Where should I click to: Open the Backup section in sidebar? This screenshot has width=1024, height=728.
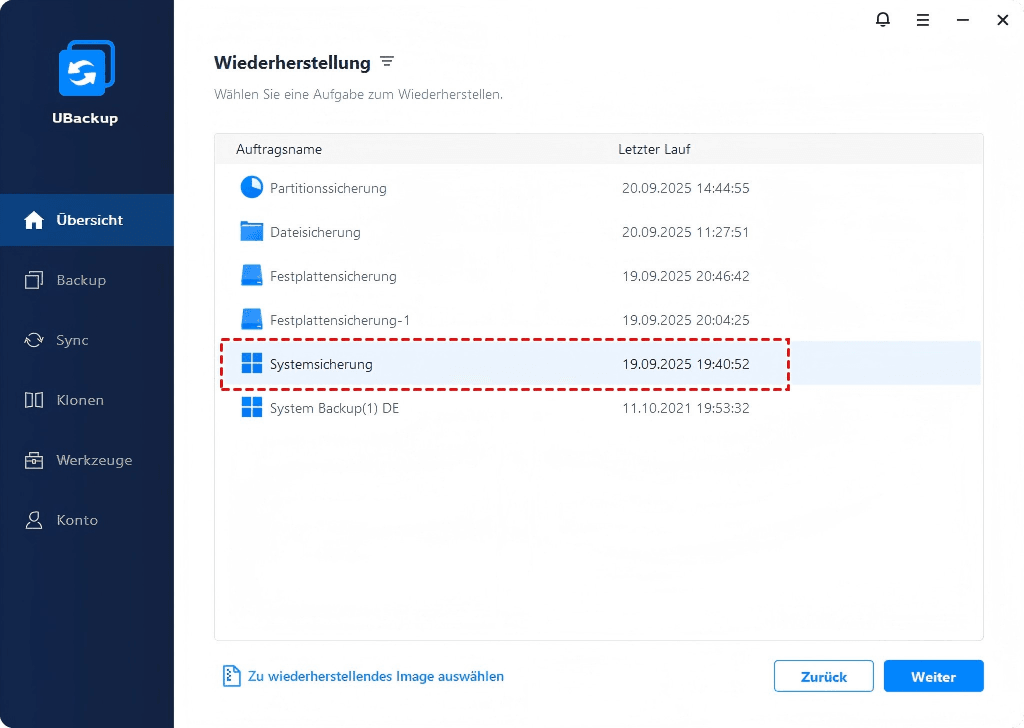point(80,280)
